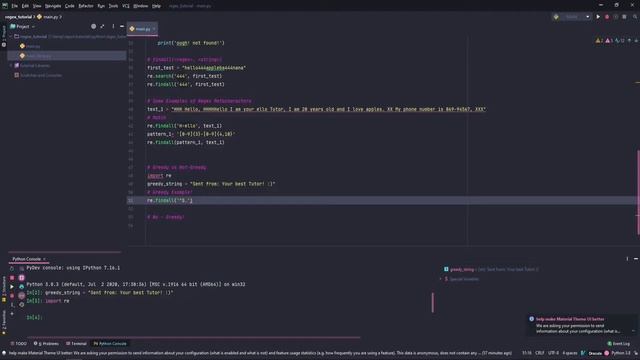This screenshot has width=640, height=360.
Task: Rerun the Python console
Action: tap(12, 269)
